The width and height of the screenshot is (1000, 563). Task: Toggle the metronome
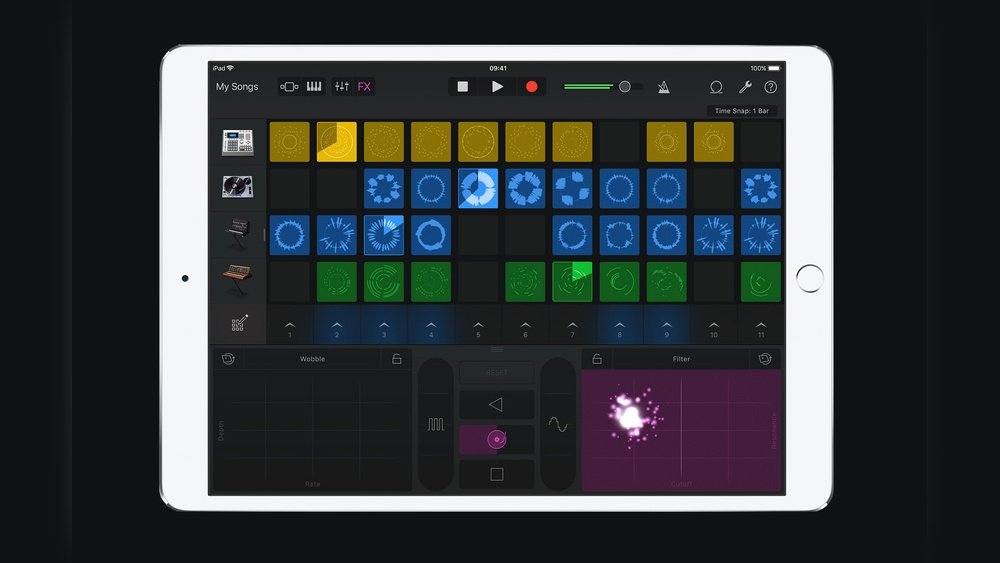pos(663,87)
